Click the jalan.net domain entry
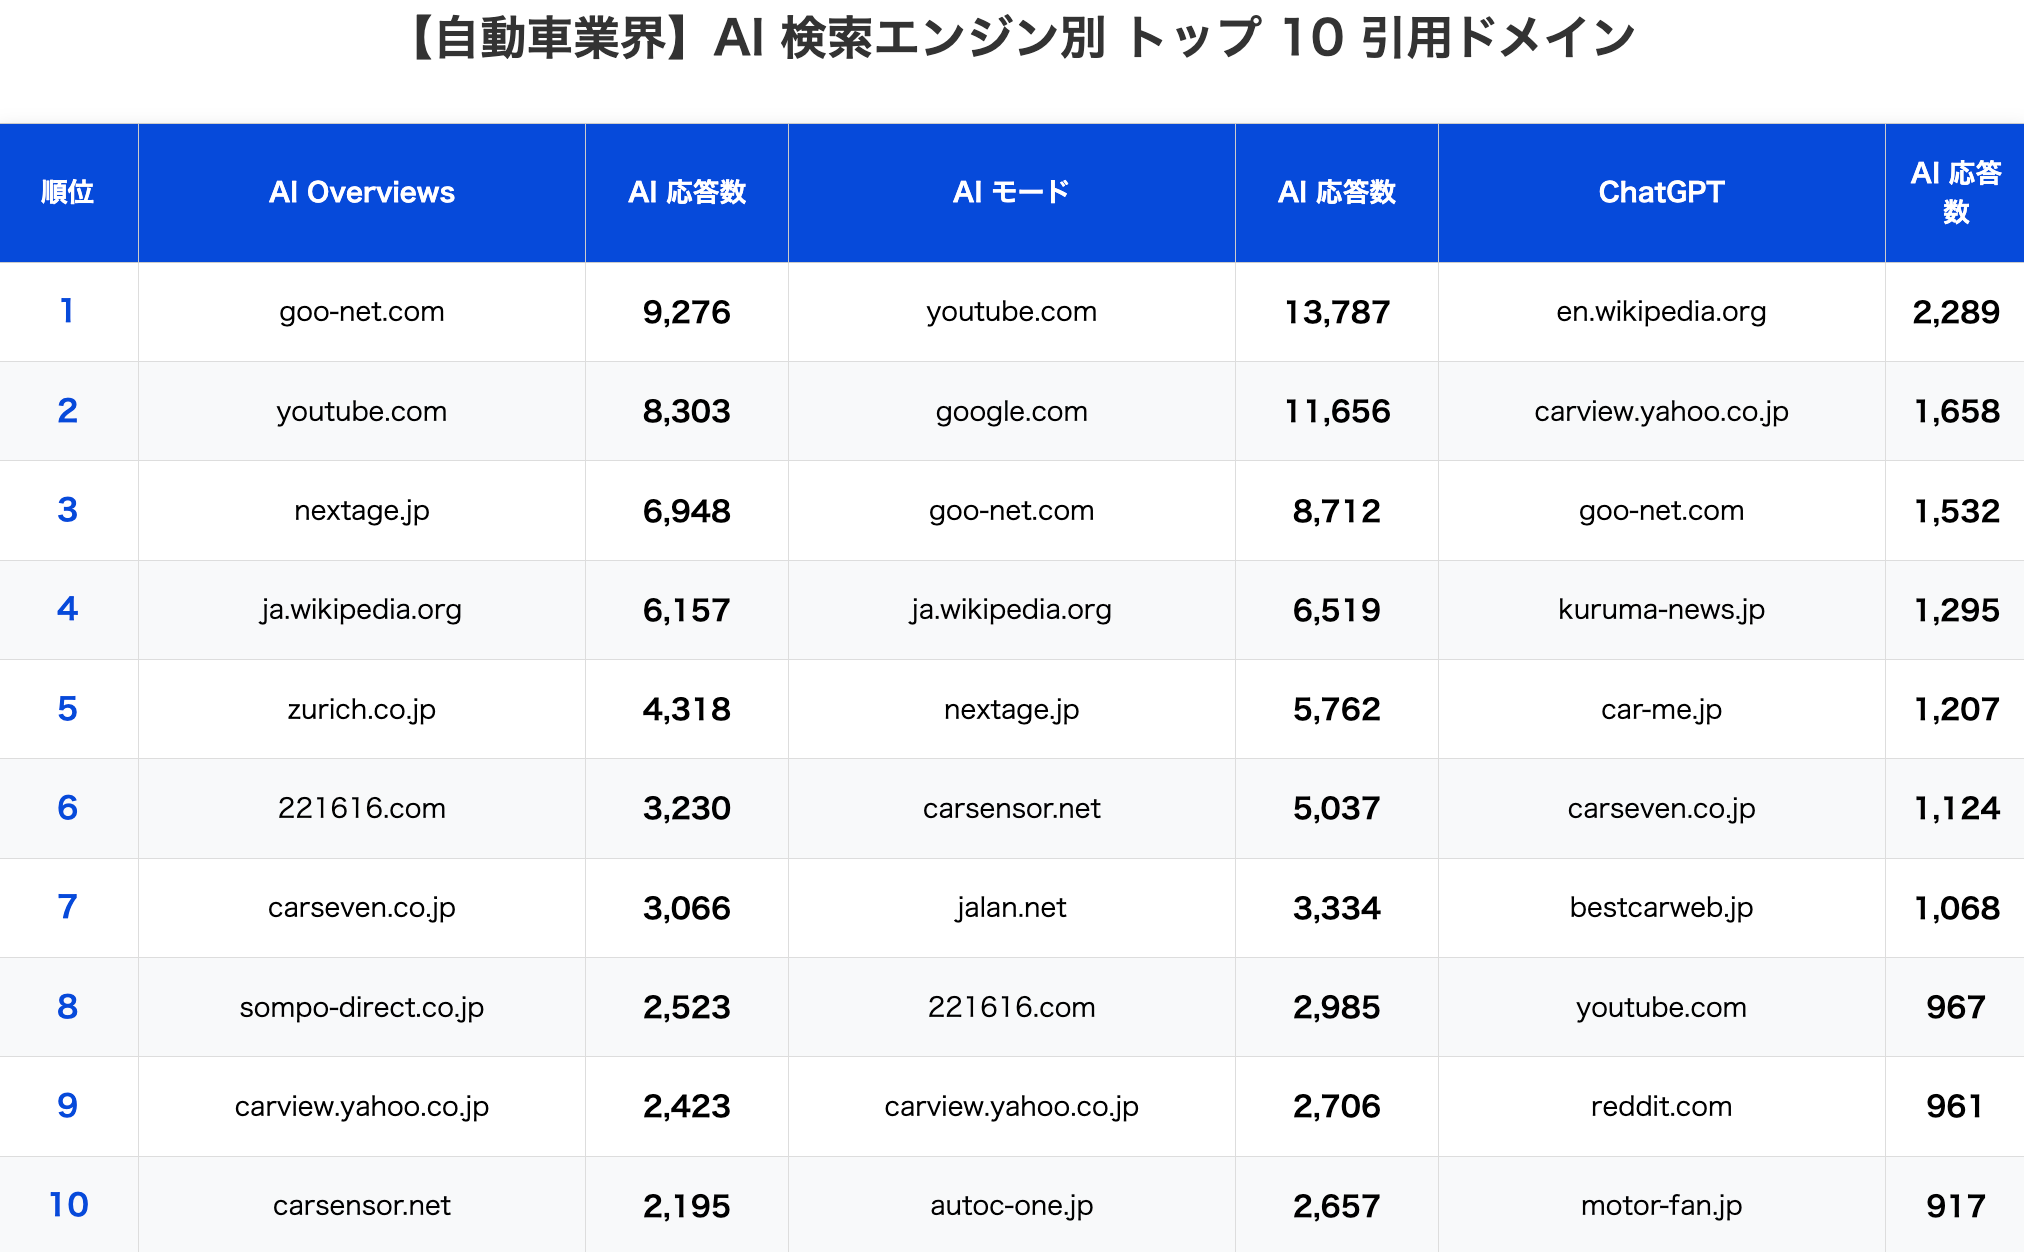This screenshot has width=2024, height=1252. click(x=1011, y=908)
